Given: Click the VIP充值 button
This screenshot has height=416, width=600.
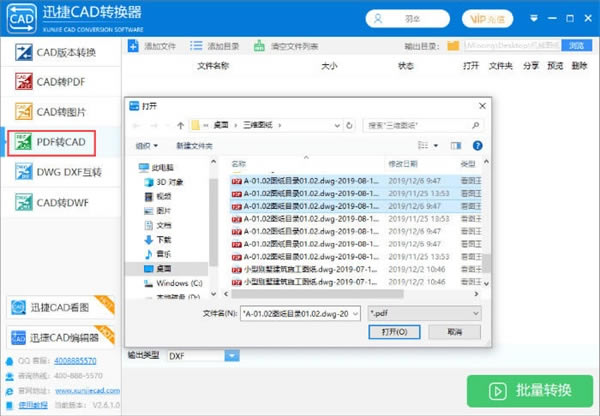Looking at the screenshot, I should [x=488, y=19].
